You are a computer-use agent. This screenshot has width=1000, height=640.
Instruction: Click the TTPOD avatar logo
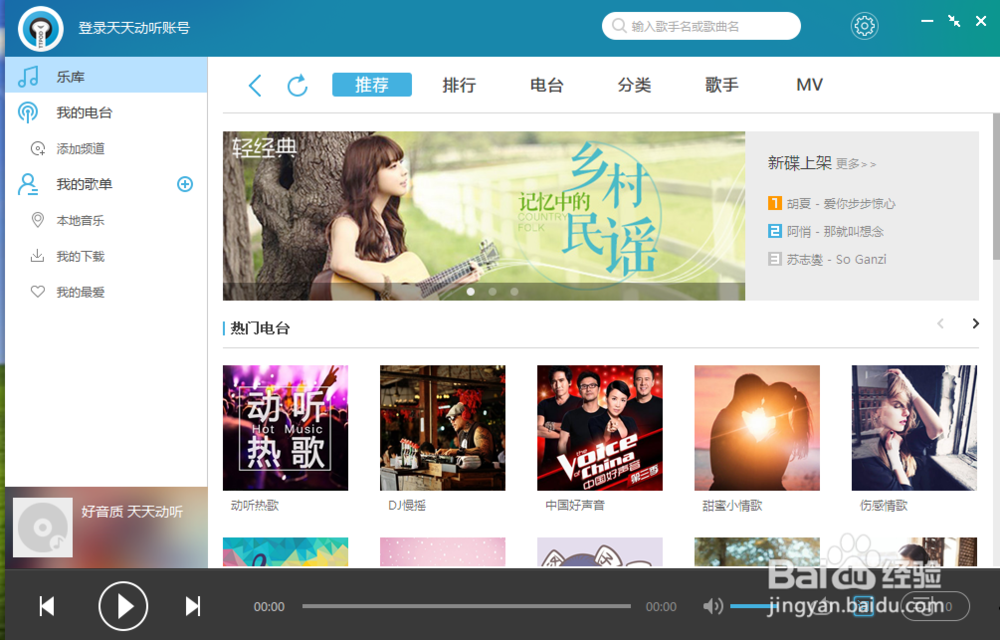(x=41, y=29)
